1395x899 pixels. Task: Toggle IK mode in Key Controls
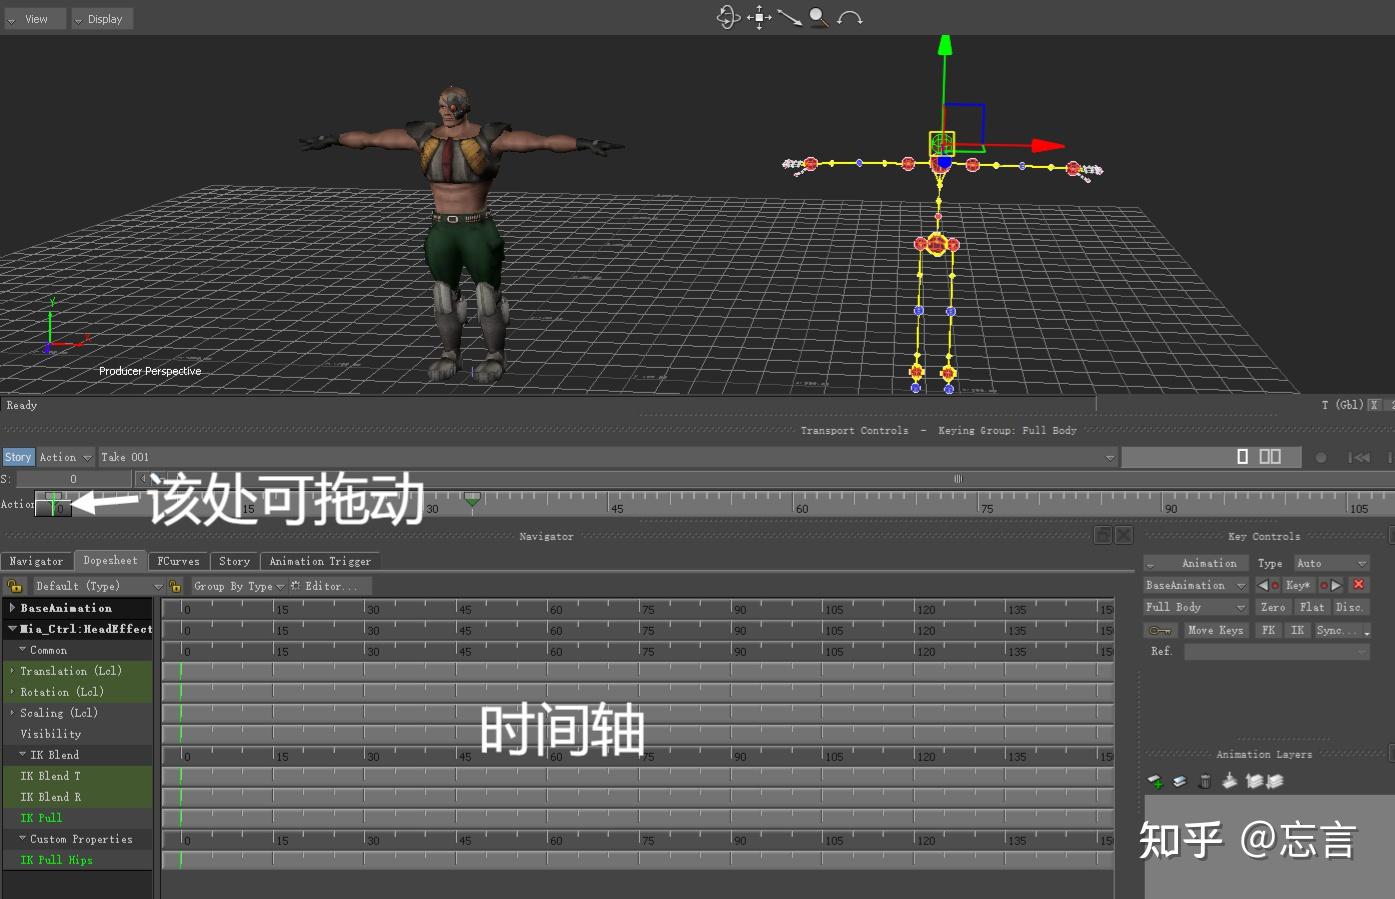[1298, 630]
